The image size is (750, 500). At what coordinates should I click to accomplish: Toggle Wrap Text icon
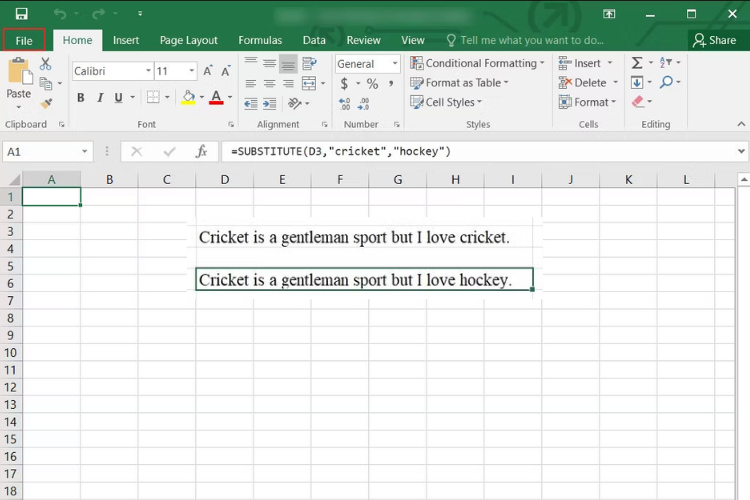309,63
